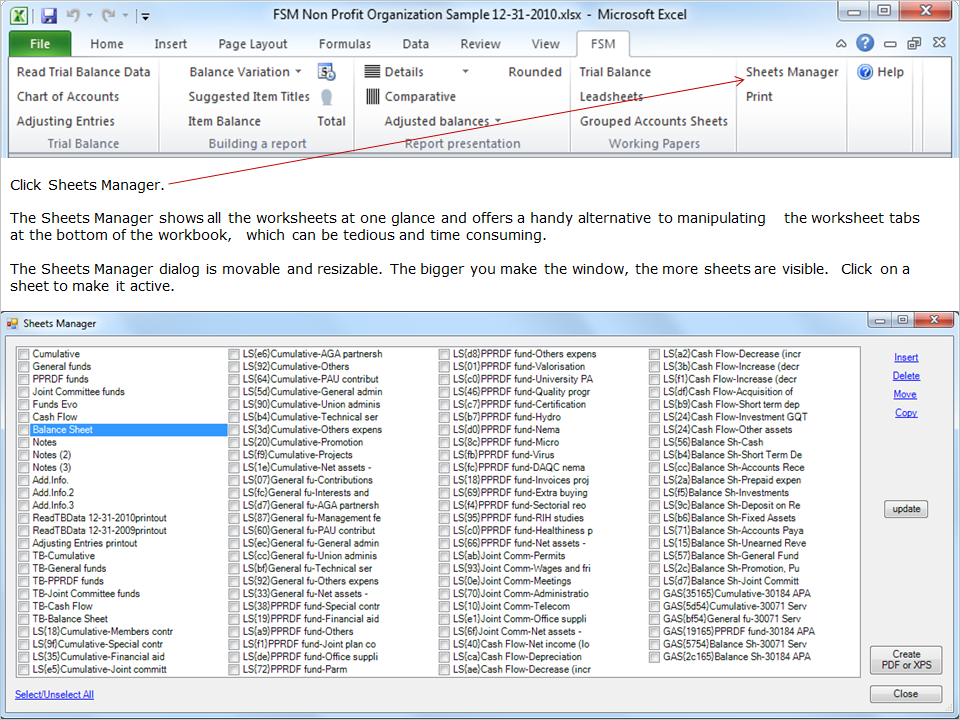Viewport: 960px width, 720px height.
Task: Close the workbook window with ribbon X icon
Action: pyautogui.click(x=939, y=43)
